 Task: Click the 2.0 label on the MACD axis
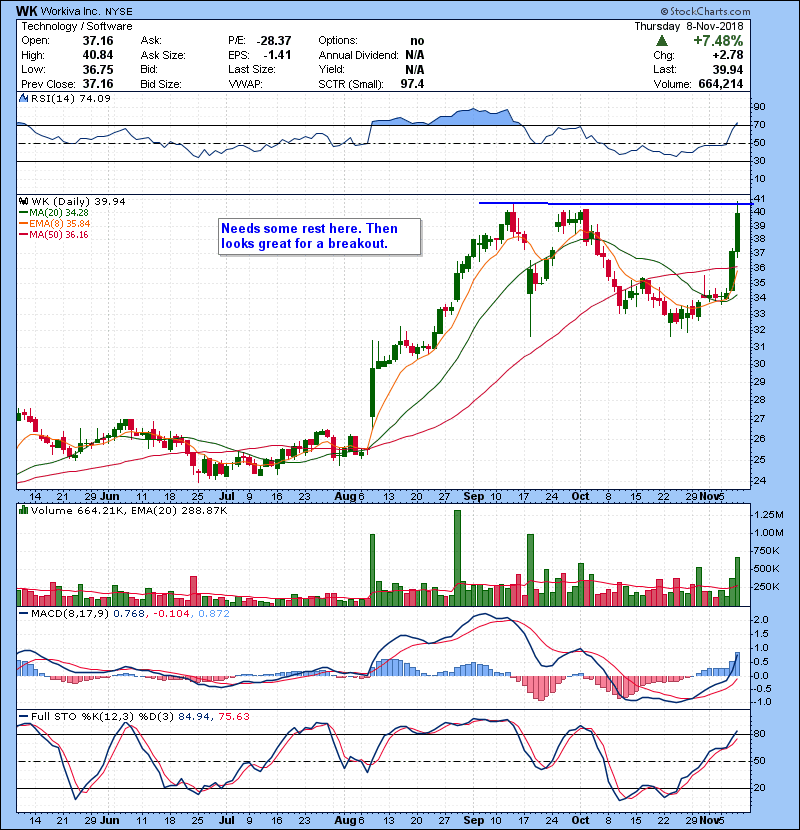[x=761, y=619]
